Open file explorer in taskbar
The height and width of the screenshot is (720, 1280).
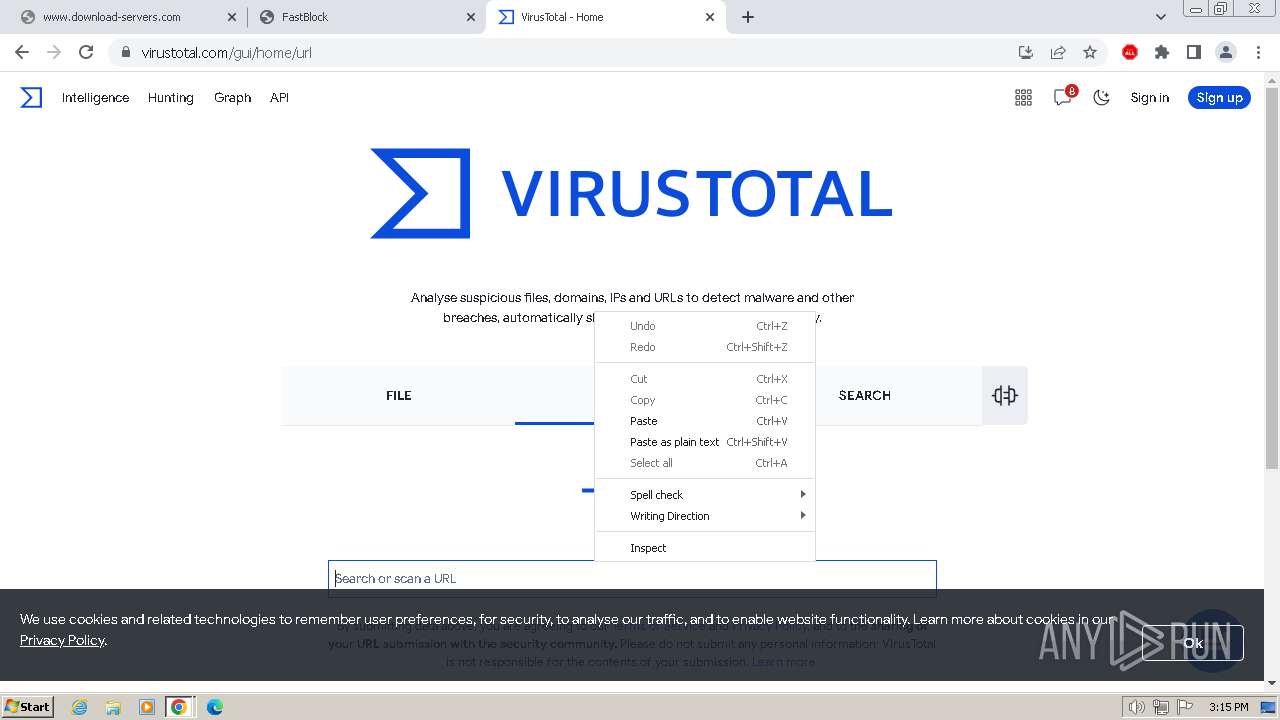[113, 707]
